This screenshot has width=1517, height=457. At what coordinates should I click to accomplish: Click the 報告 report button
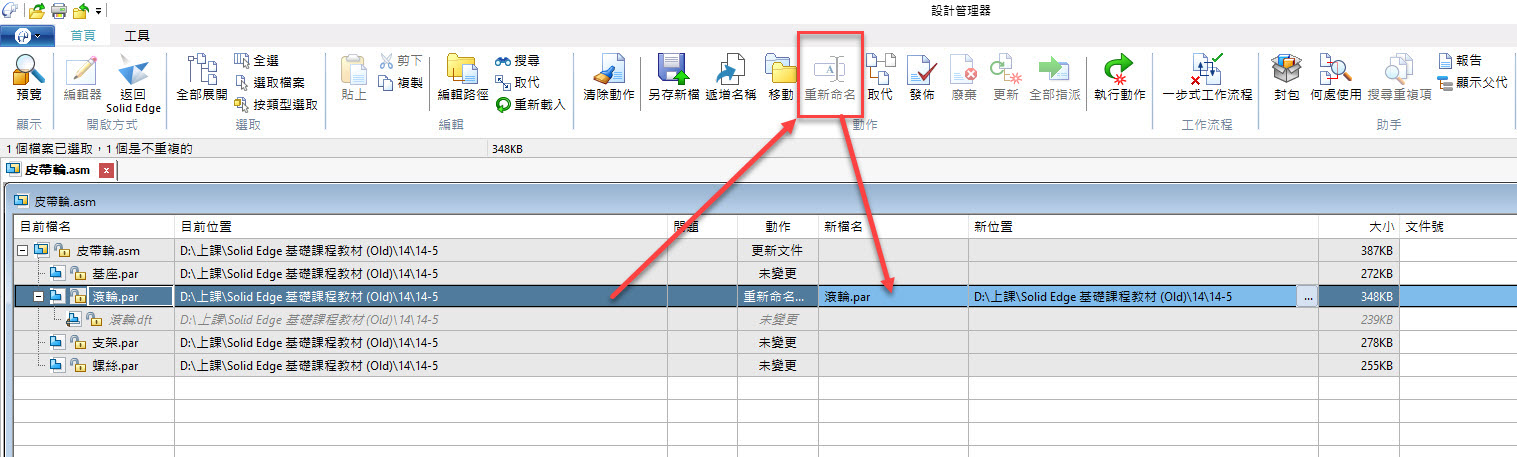click(x=1460, y=61)
